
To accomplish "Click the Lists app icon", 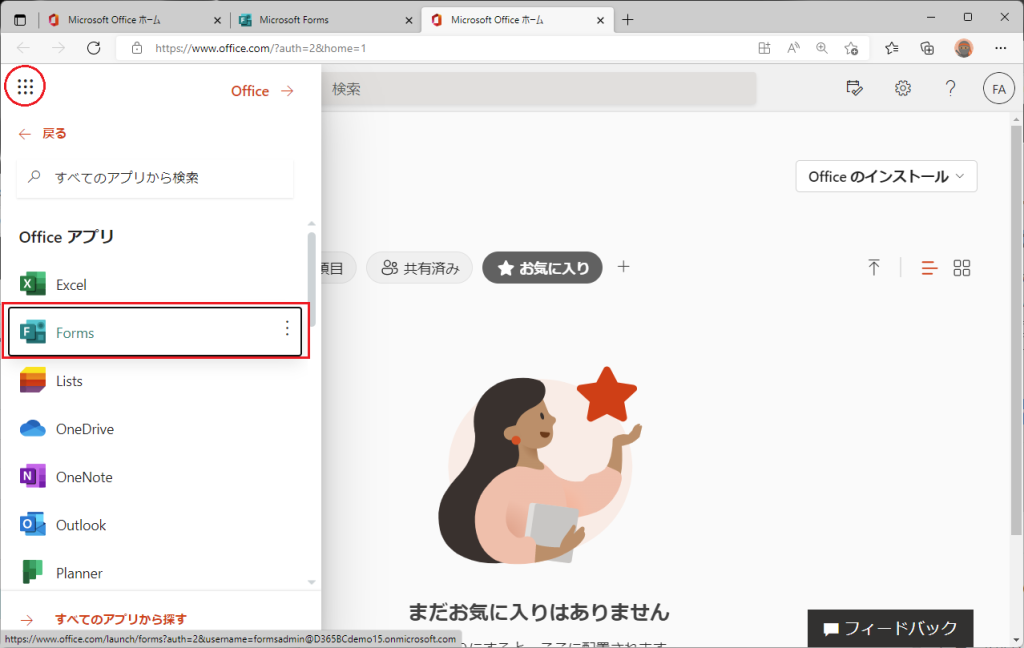I will tap(33, 380).
